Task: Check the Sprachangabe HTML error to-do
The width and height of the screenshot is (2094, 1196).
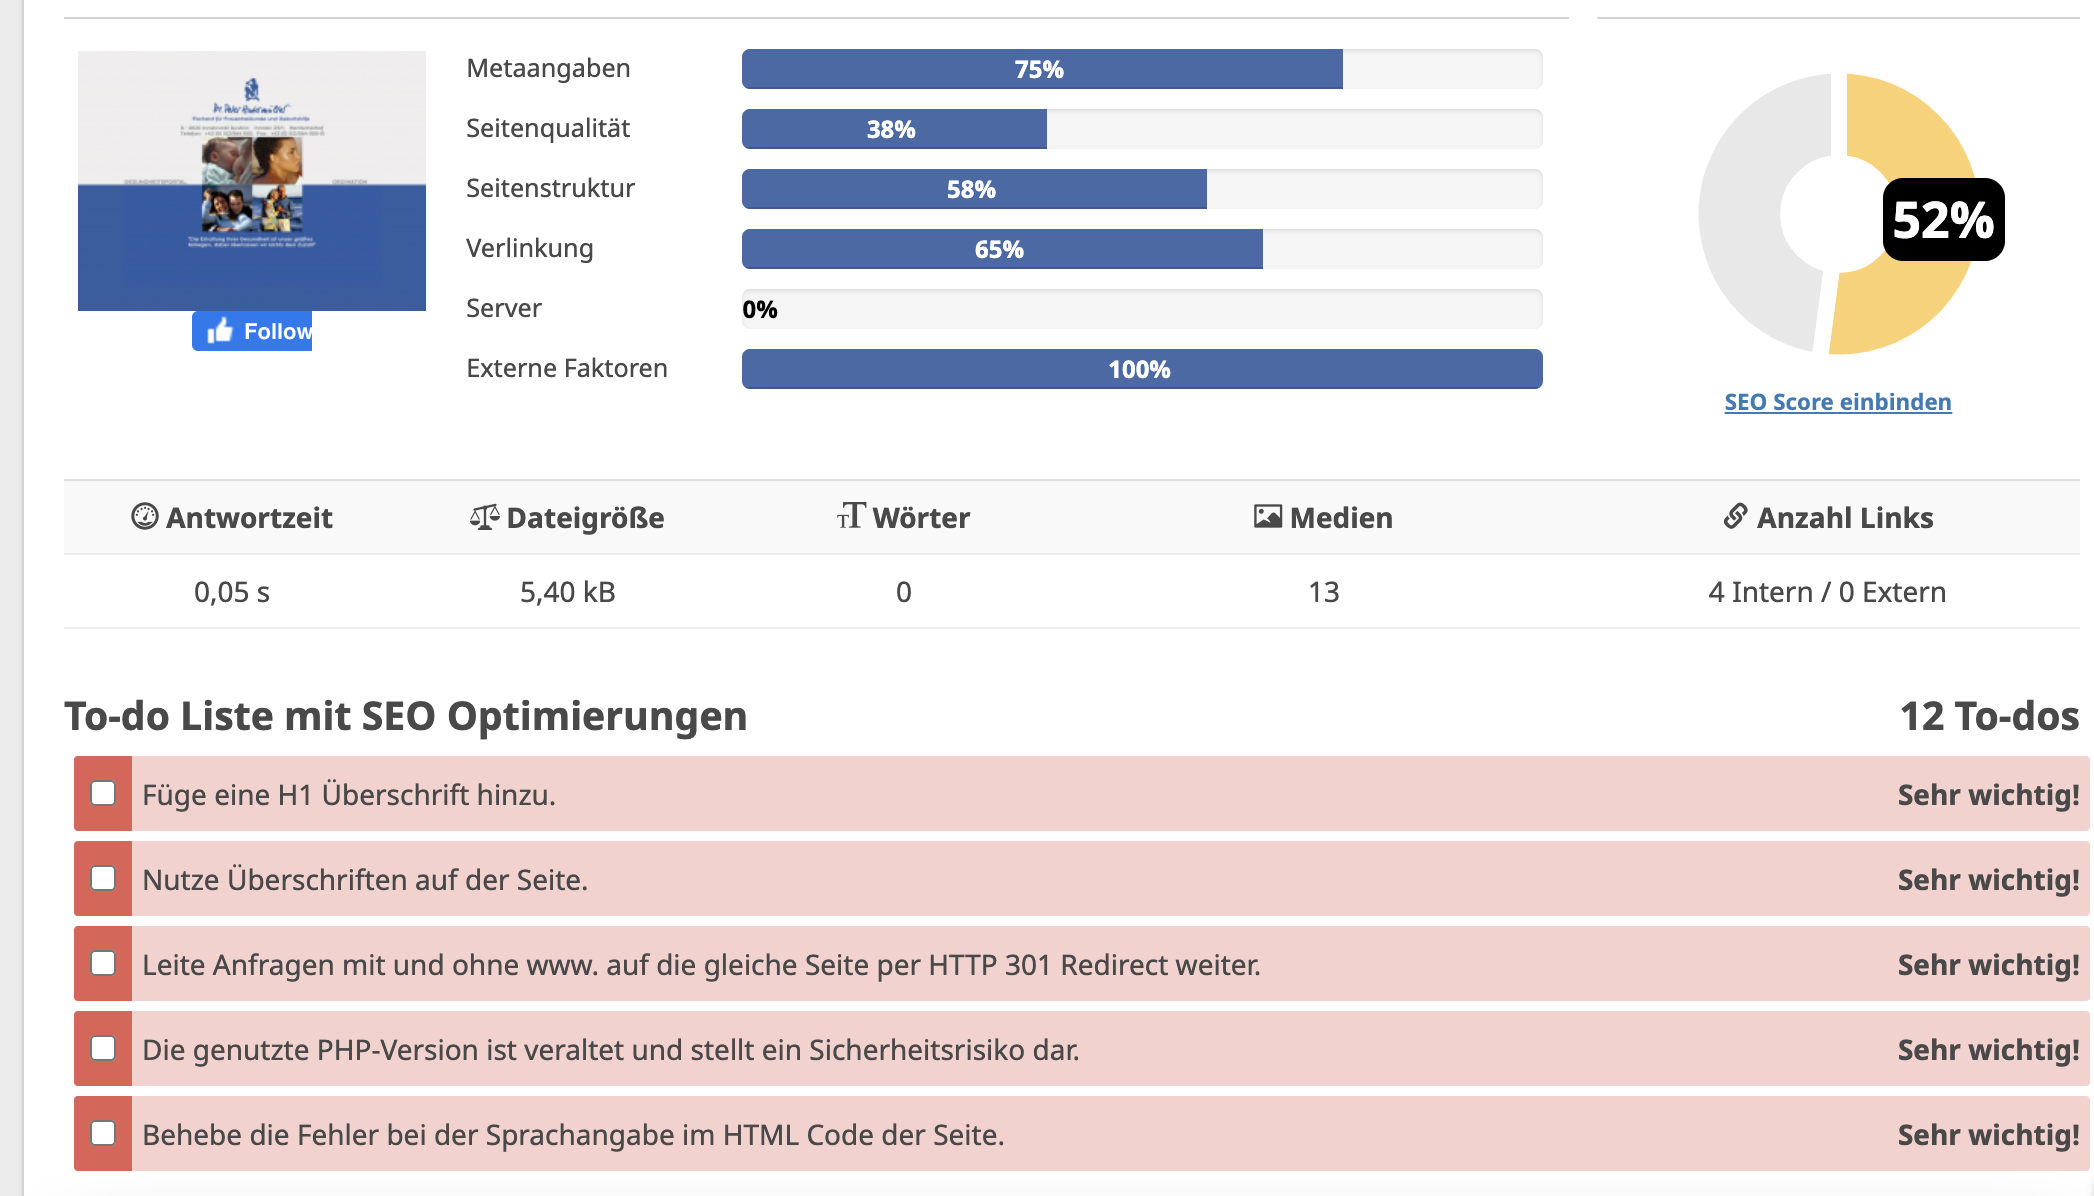Action: (102, 1134)
